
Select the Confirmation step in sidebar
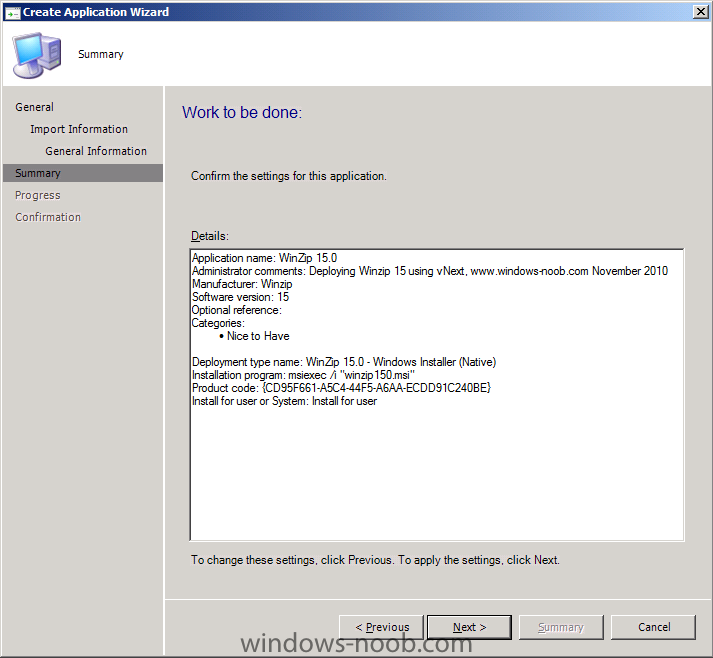click(48, 217)
